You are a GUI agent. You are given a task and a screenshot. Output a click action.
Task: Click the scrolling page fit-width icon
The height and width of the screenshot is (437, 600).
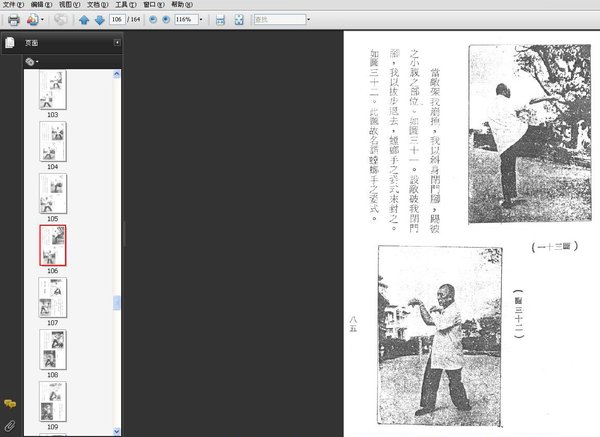pos(220,20)
